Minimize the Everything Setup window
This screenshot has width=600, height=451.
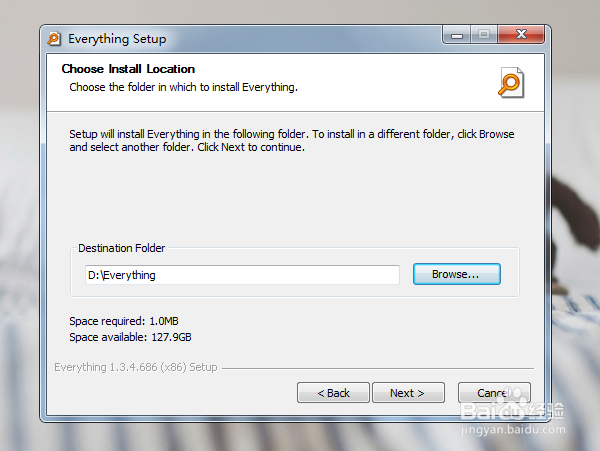pos(457,36)
